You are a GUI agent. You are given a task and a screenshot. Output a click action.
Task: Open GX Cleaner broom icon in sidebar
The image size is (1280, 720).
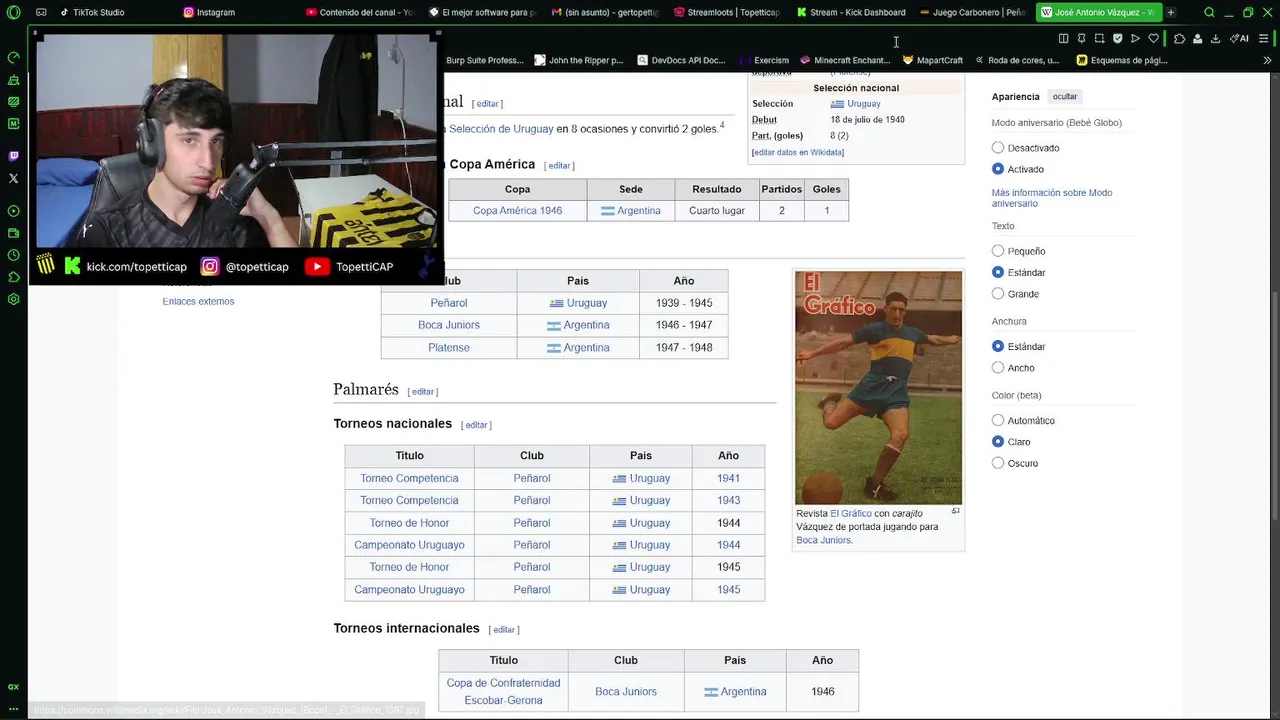(x=13, y=79)
